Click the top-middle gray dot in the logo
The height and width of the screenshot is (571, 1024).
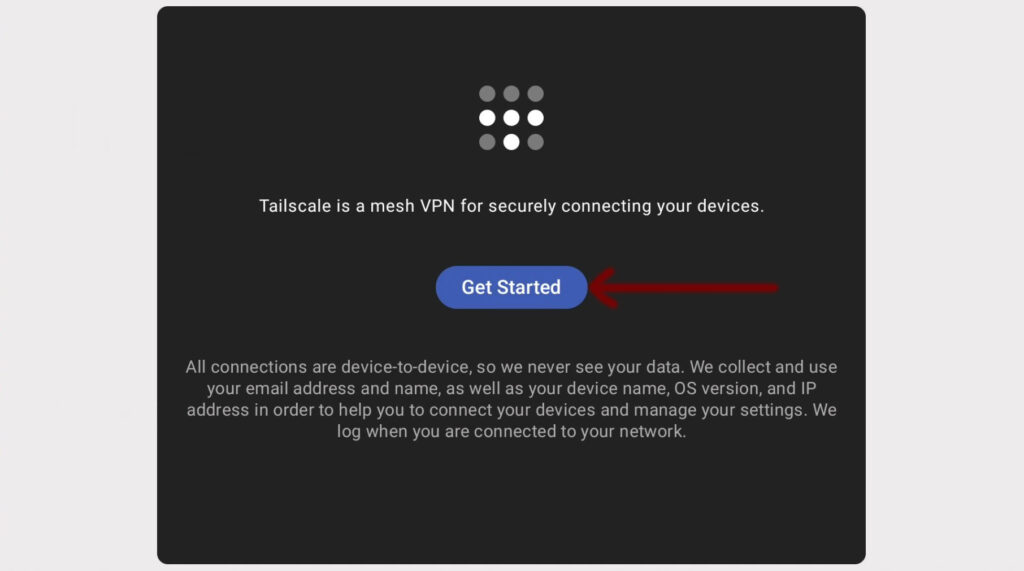pyautogui.click(x=511, y=93)
